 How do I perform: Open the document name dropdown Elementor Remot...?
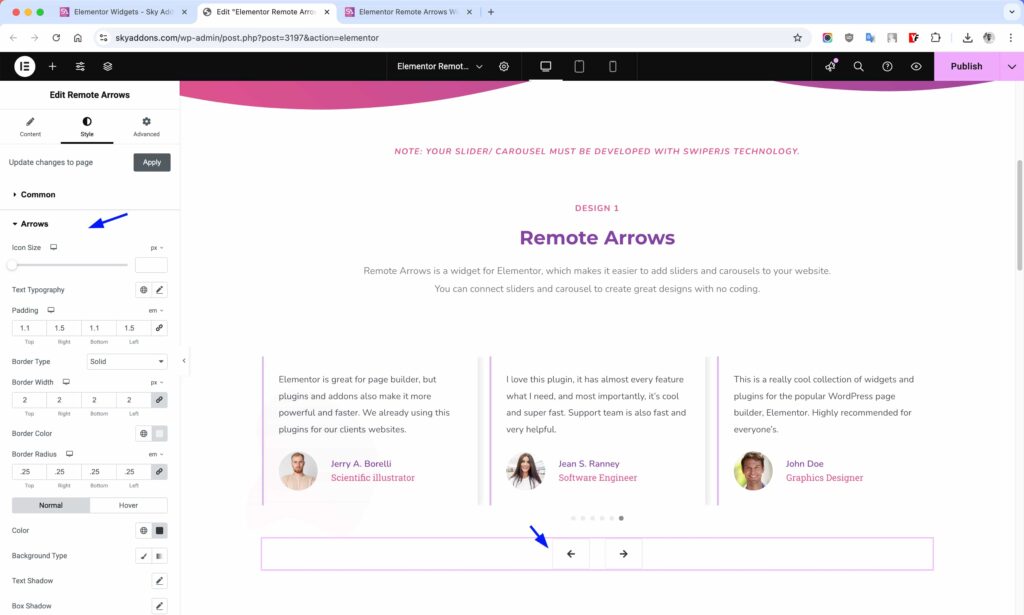(x=440, y=66)
